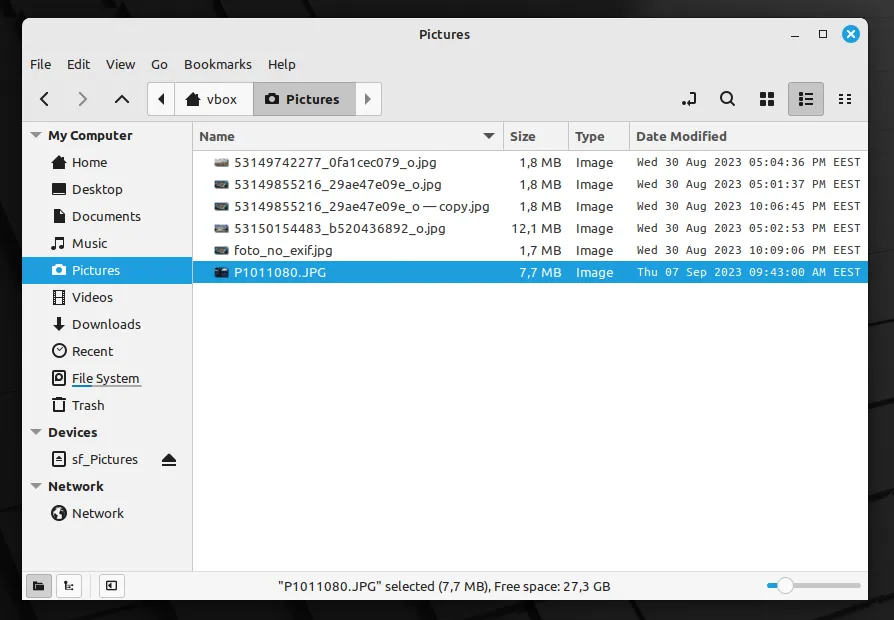Open Music in the sidebar
Screen dimensions: 894x620
(107, 244)
